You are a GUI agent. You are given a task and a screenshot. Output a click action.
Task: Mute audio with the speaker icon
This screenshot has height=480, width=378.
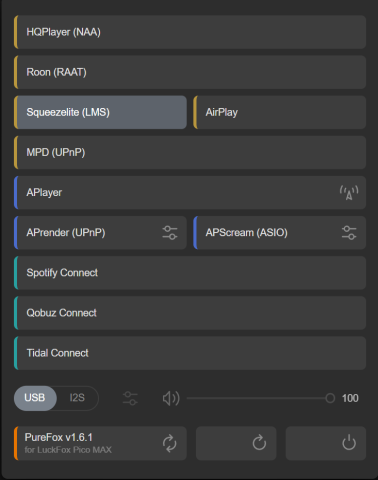point(171,398)
